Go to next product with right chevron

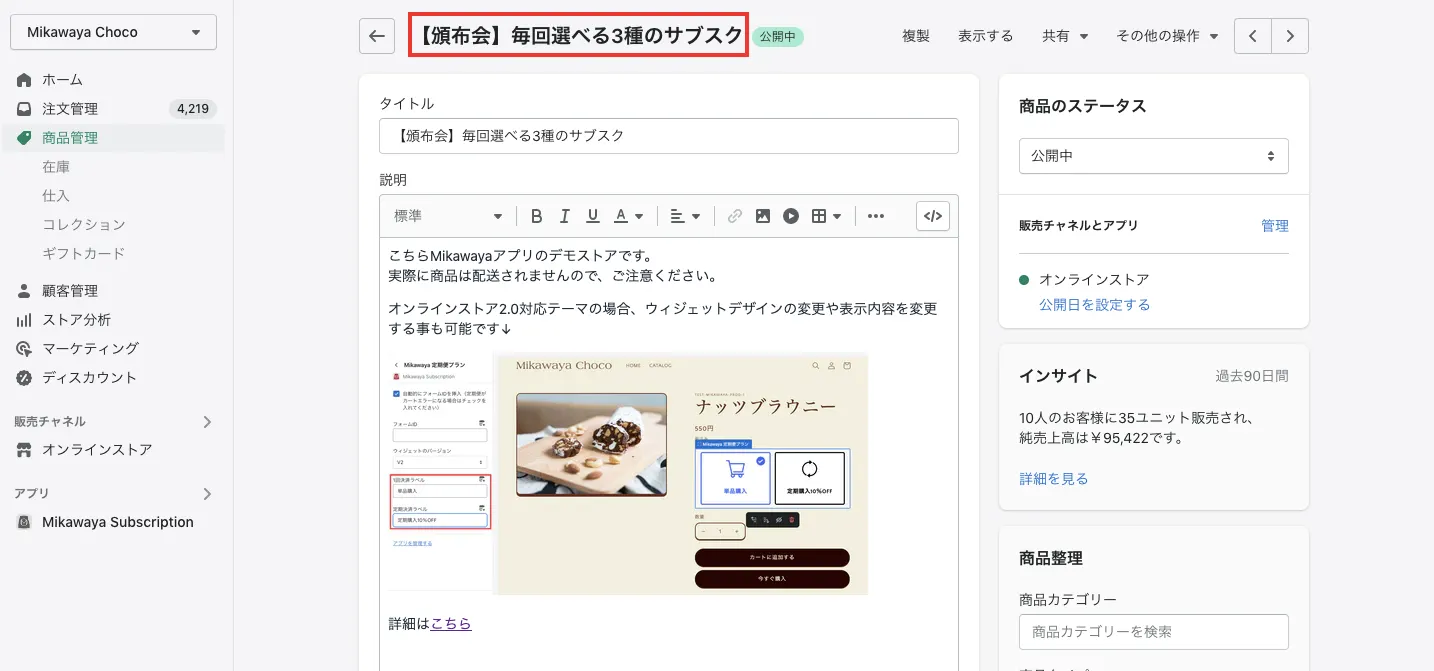pyautogui.click(x=1290, y=36)
